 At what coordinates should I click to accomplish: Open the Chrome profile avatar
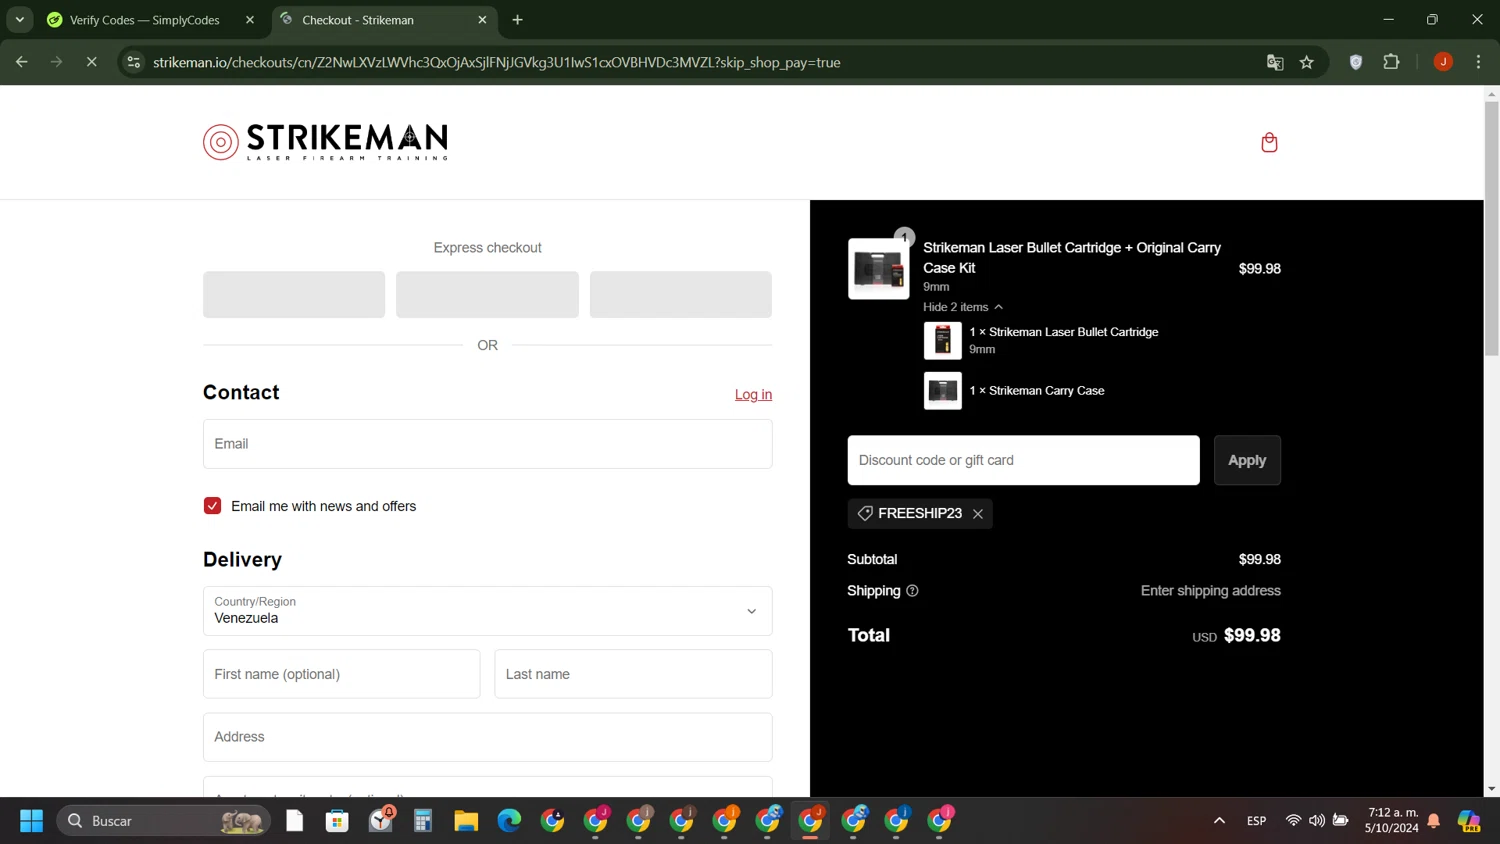1443,62
